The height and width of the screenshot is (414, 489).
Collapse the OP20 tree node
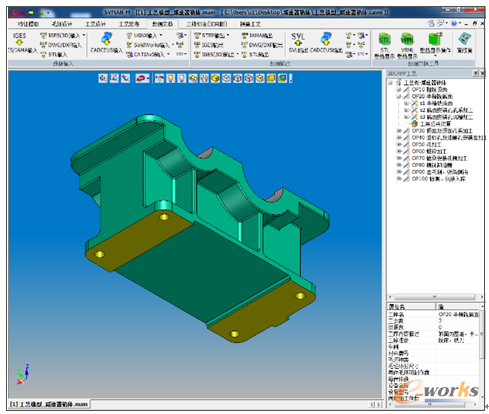398,96
